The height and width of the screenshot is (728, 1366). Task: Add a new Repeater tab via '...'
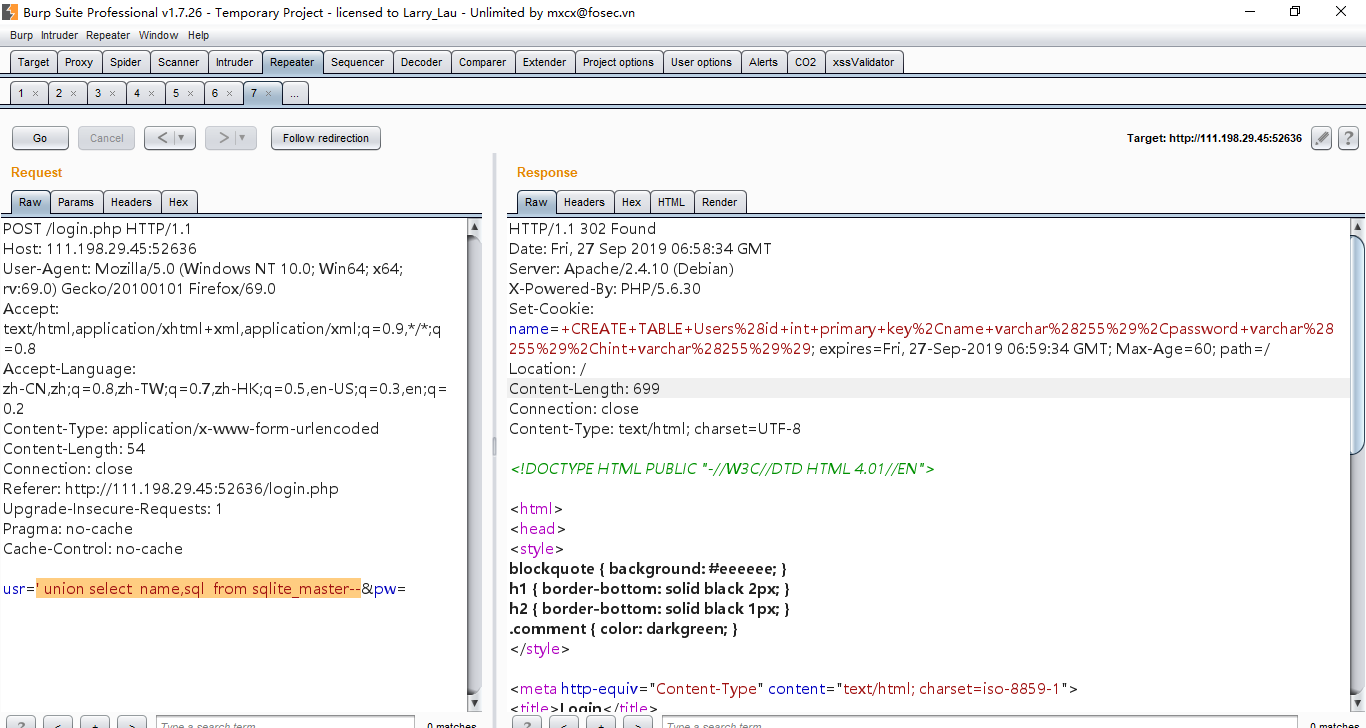pos(295,93)
